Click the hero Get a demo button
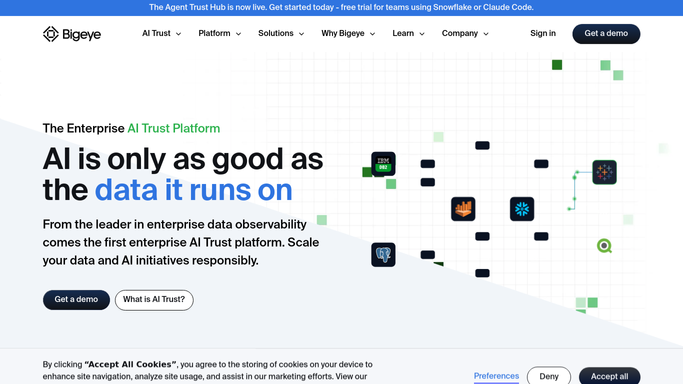The image size is (683, 384). (76, 300)
